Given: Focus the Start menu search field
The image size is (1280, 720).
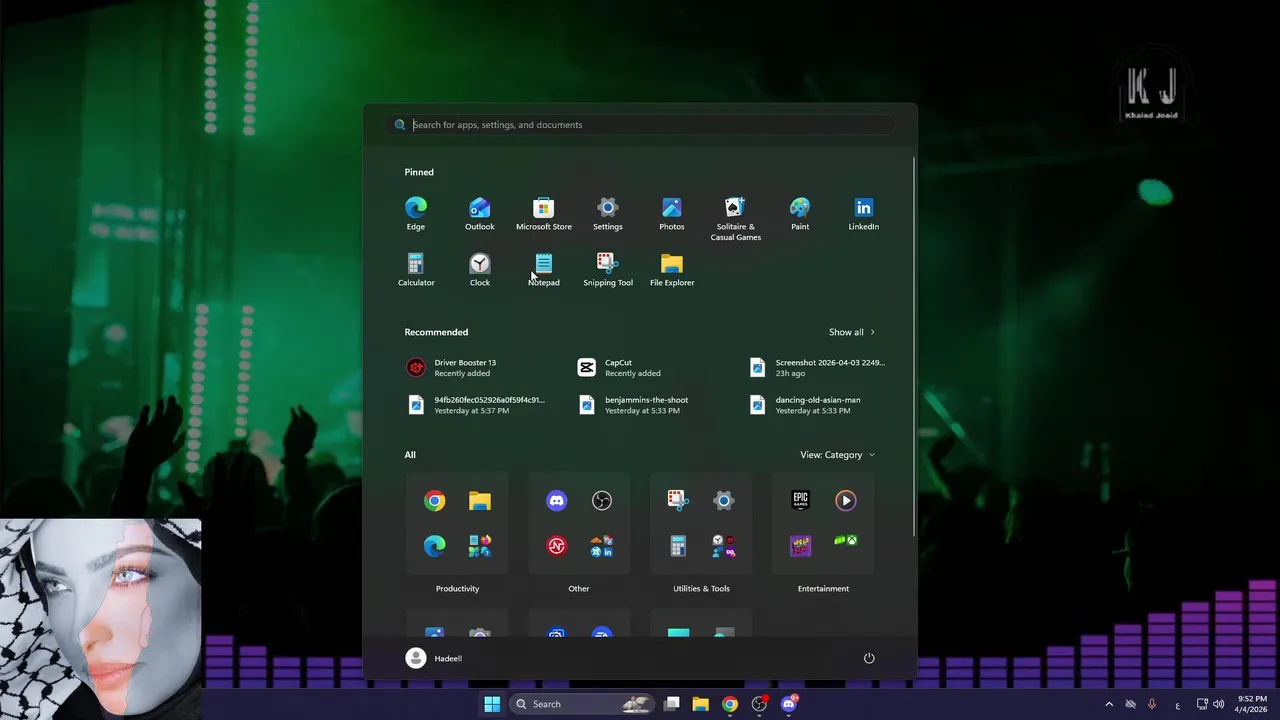Looking at the screenshot, I should 640,125.
